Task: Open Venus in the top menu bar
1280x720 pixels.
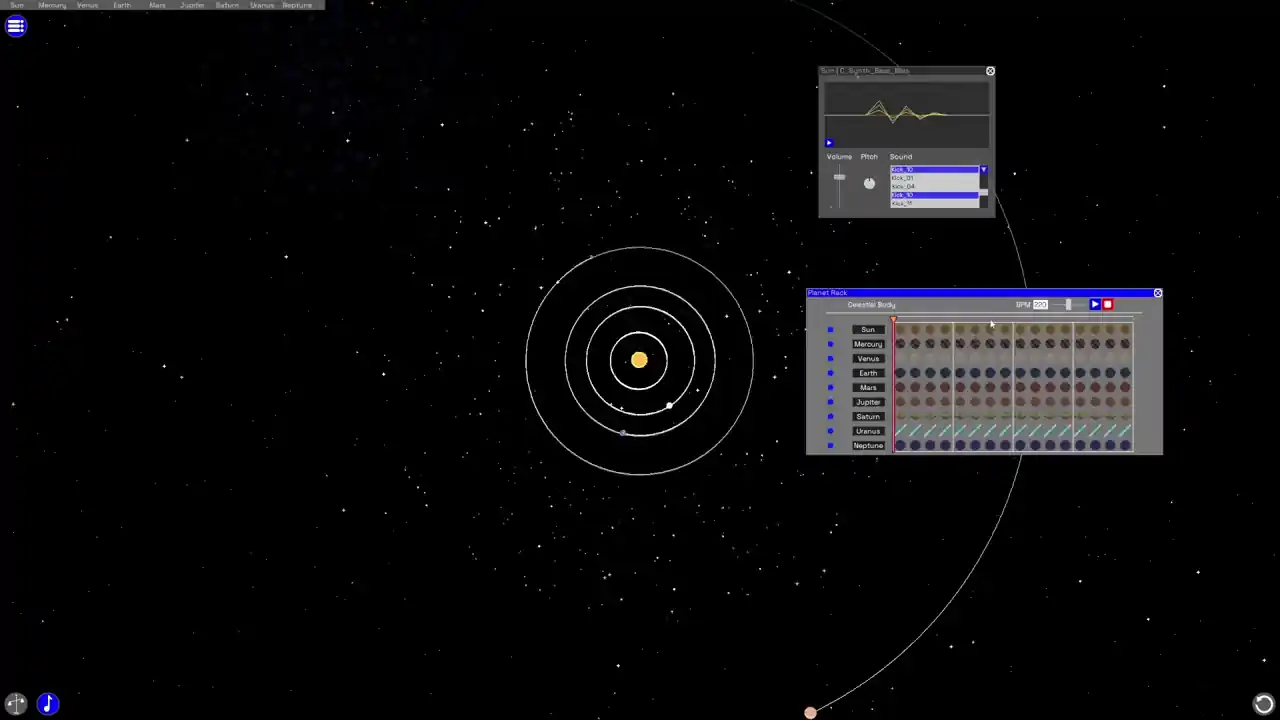Action: 87,5
